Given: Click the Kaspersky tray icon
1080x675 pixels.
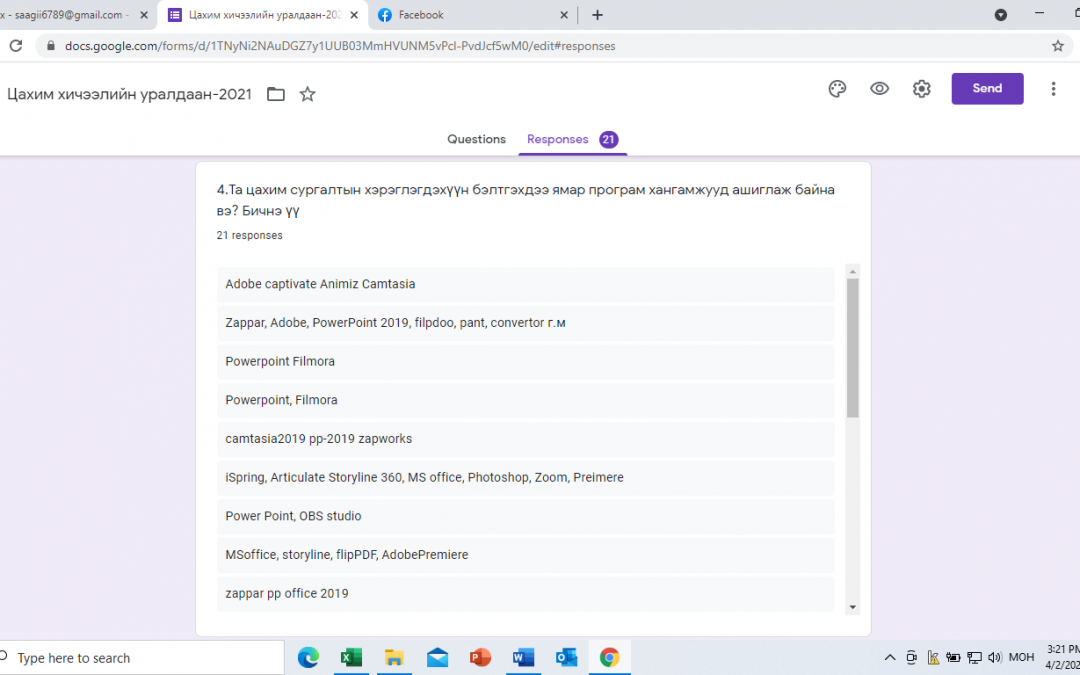Looking at the screenshot, I should pos(933,658).
